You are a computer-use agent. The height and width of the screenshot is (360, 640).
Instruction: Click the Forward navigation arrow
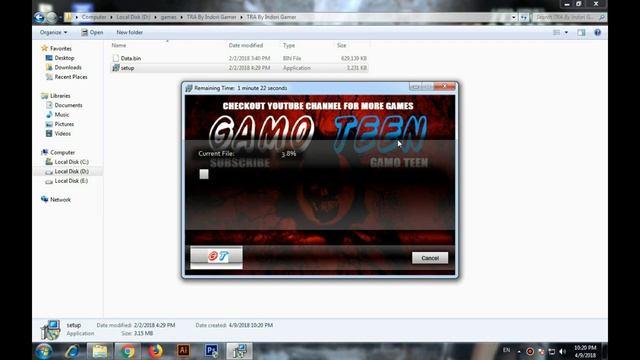(x=51, y=17)
